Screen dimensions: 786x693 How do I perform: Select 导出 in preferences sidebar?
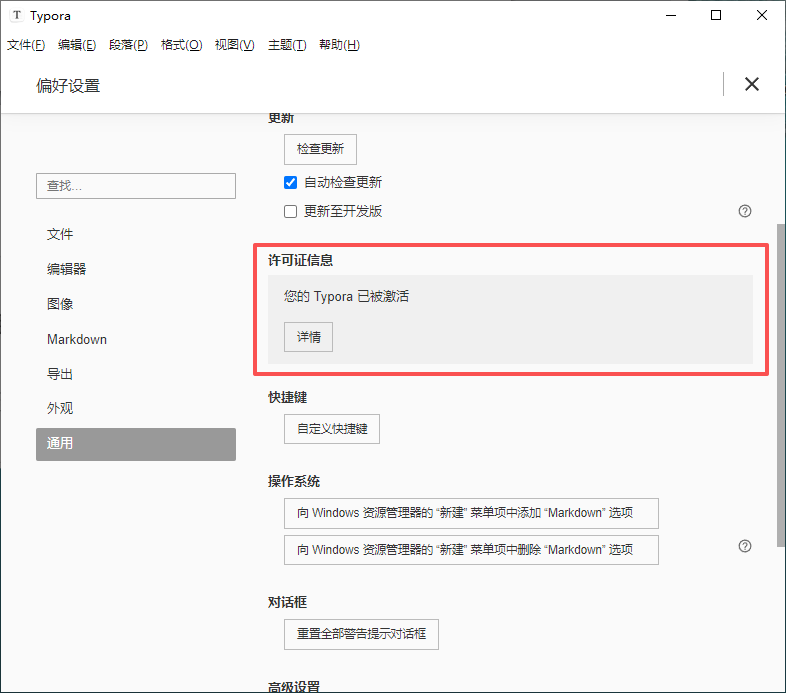136,374
